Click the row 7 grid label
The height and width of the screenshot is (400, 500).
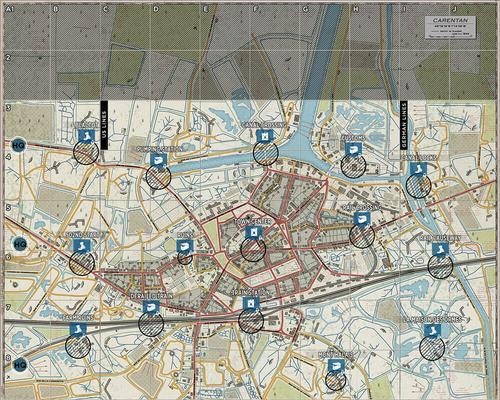[x=8, y=307]
